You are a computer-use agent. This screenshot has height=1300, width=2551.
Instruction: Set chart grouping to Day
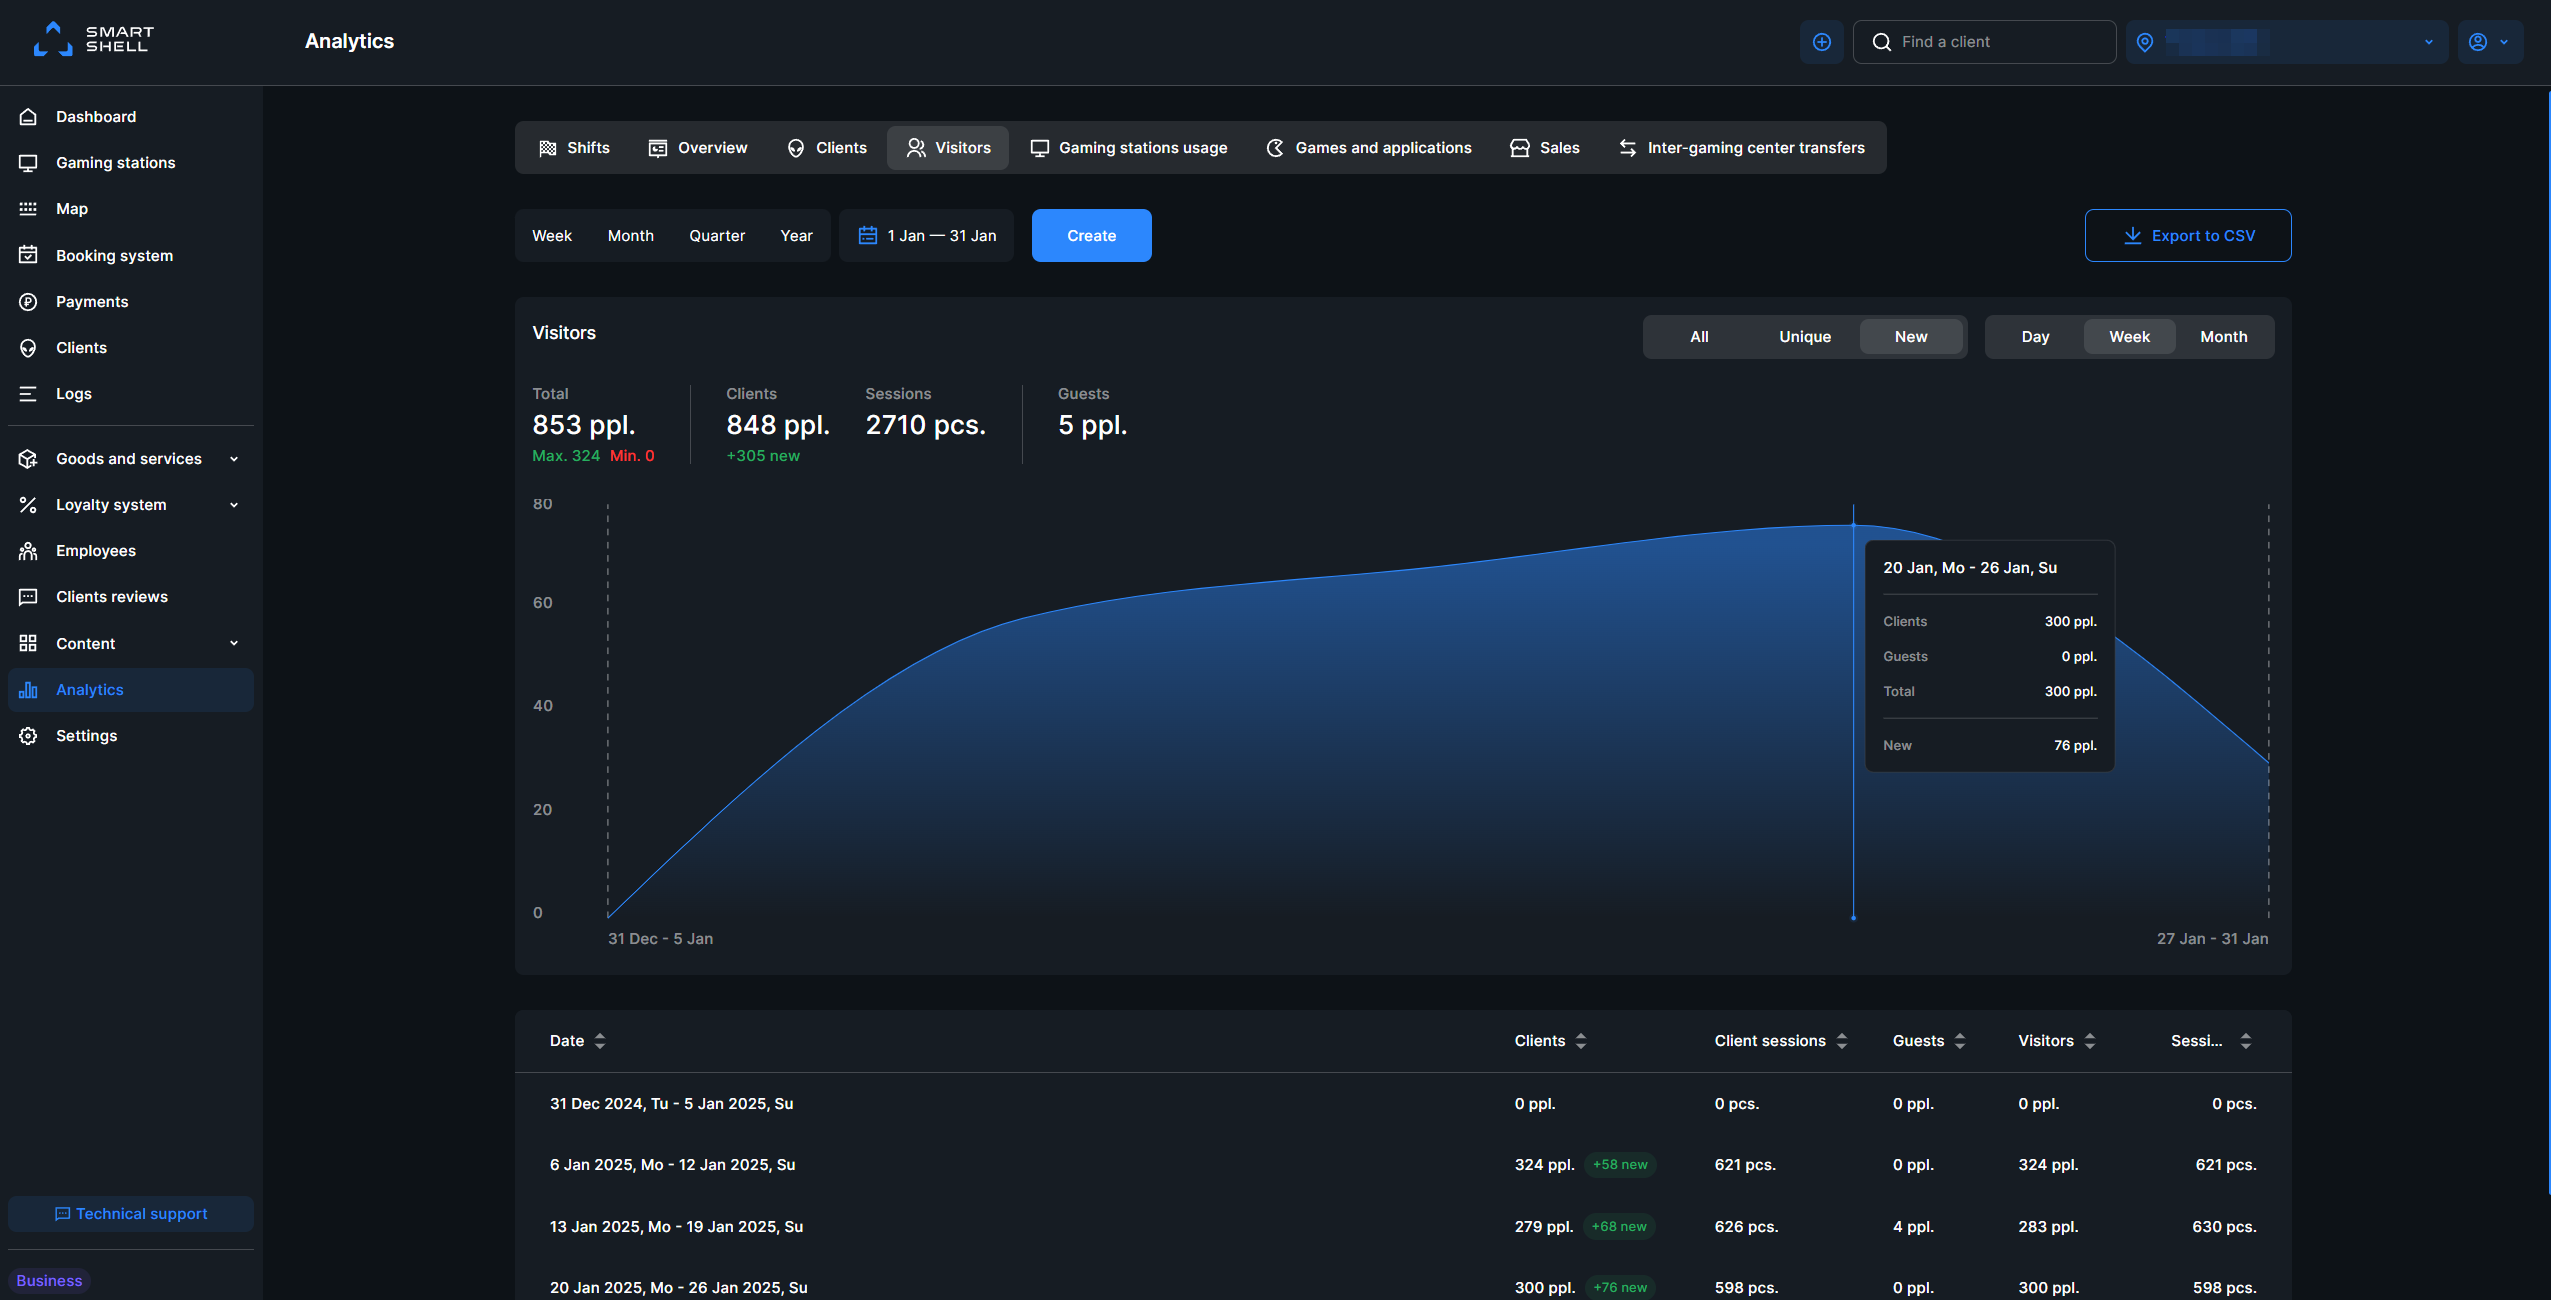pos(2035,337)
